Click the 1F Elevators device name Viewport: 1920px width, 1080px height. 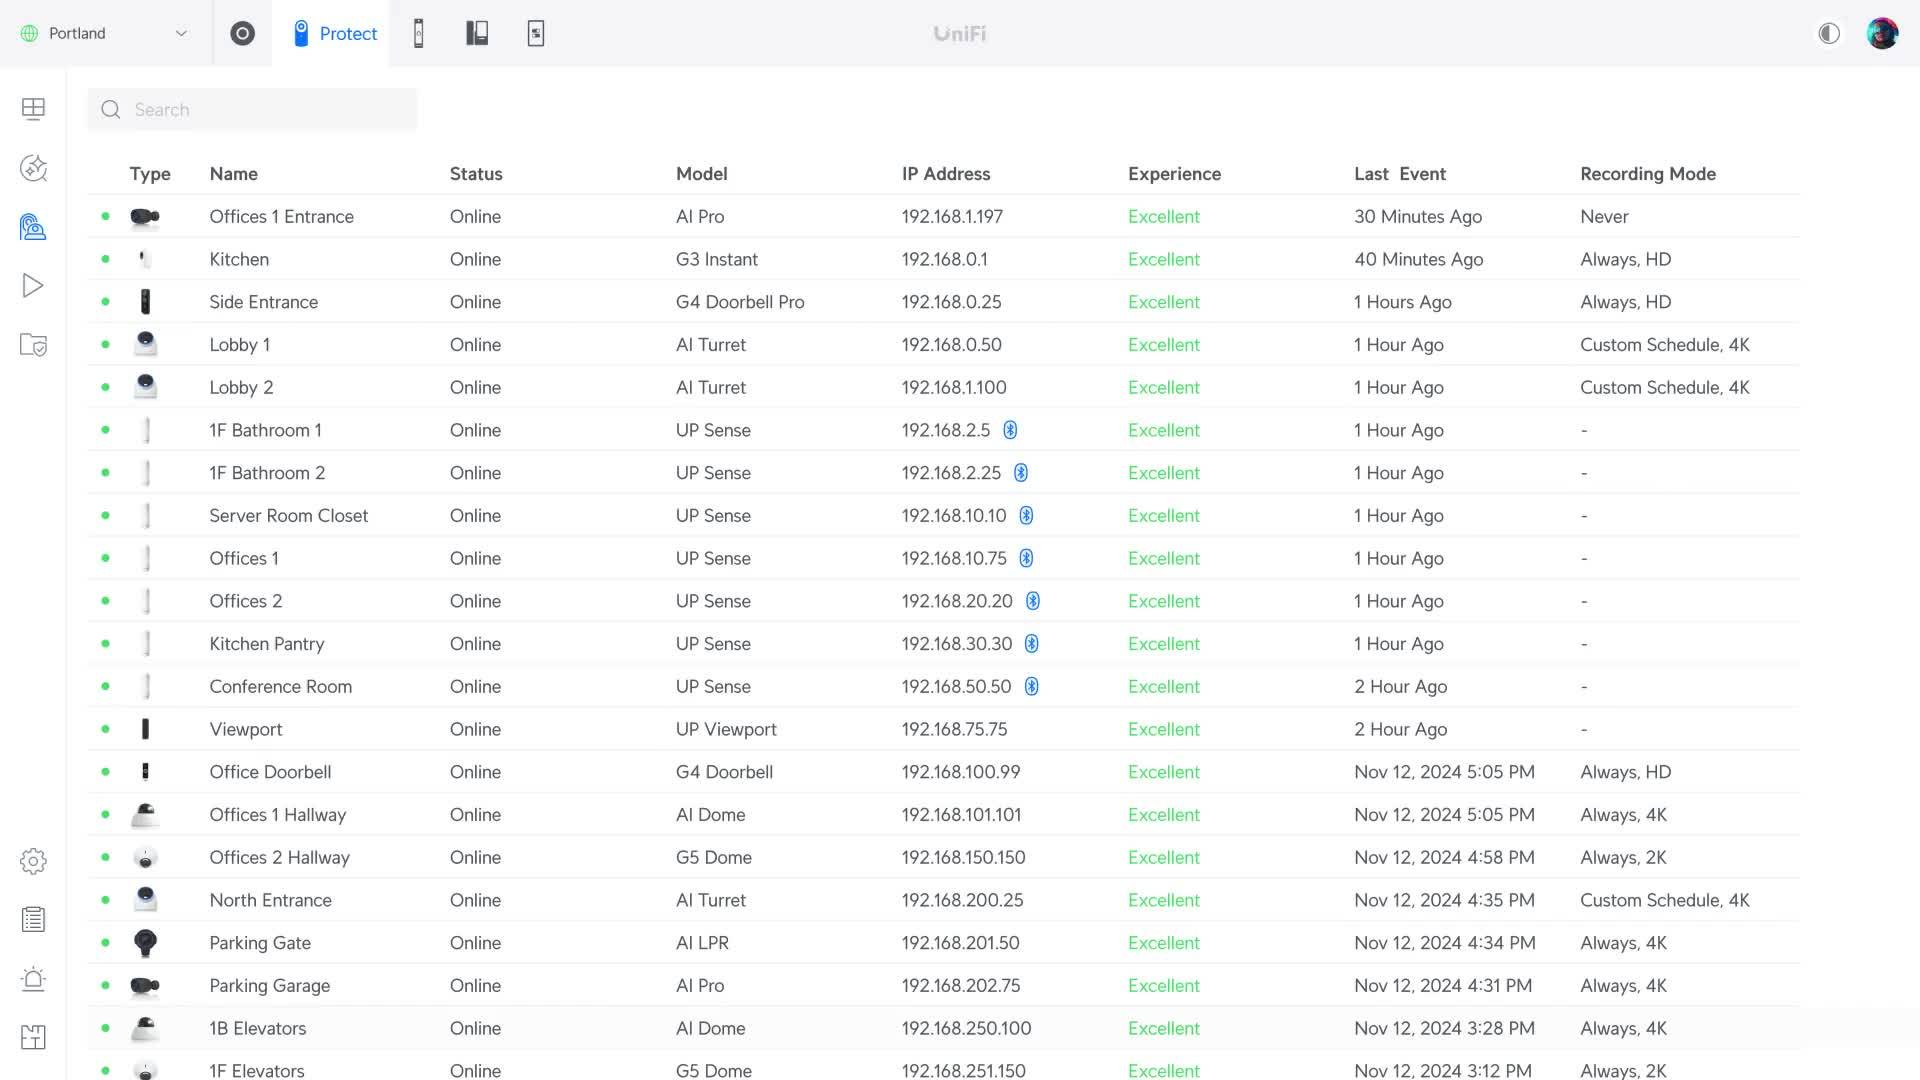pyautogui.click(x=257, y=1071)
